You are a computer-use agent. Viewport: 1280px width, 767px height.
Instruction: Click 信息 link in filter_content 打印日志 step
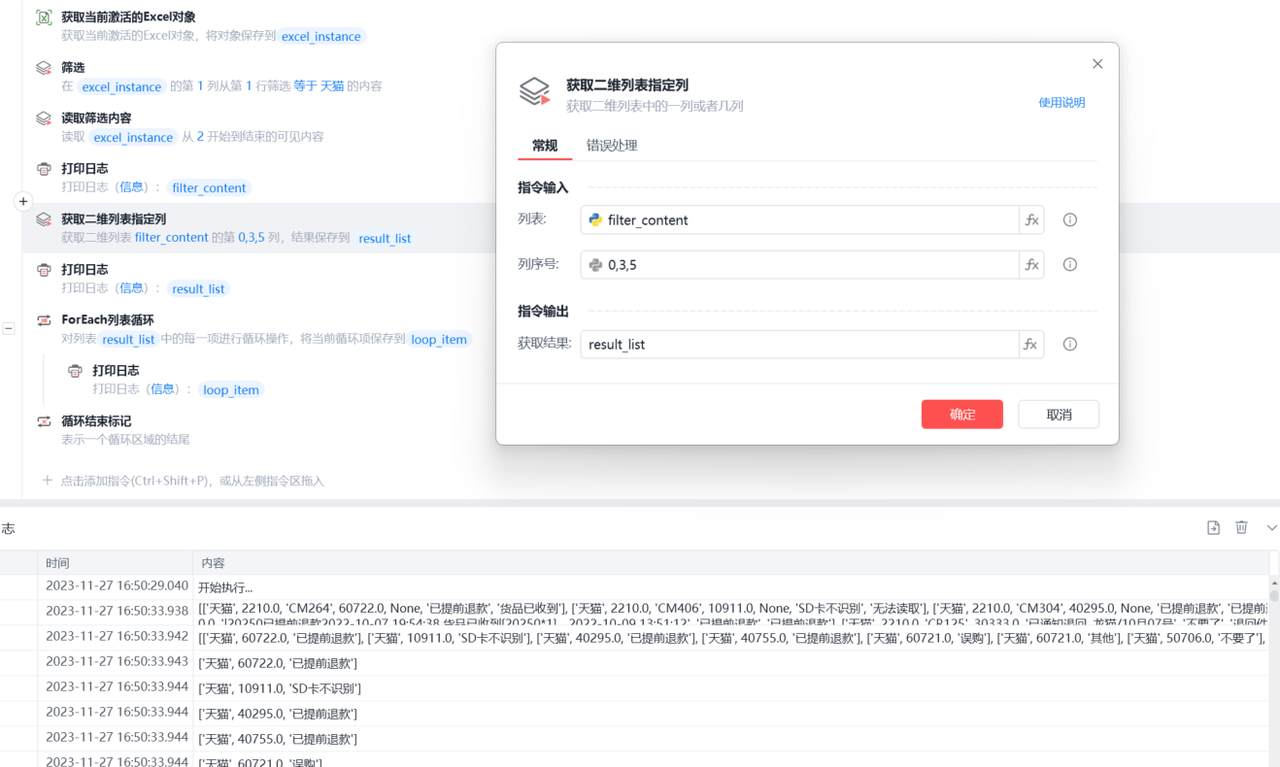tap(132, 187)
